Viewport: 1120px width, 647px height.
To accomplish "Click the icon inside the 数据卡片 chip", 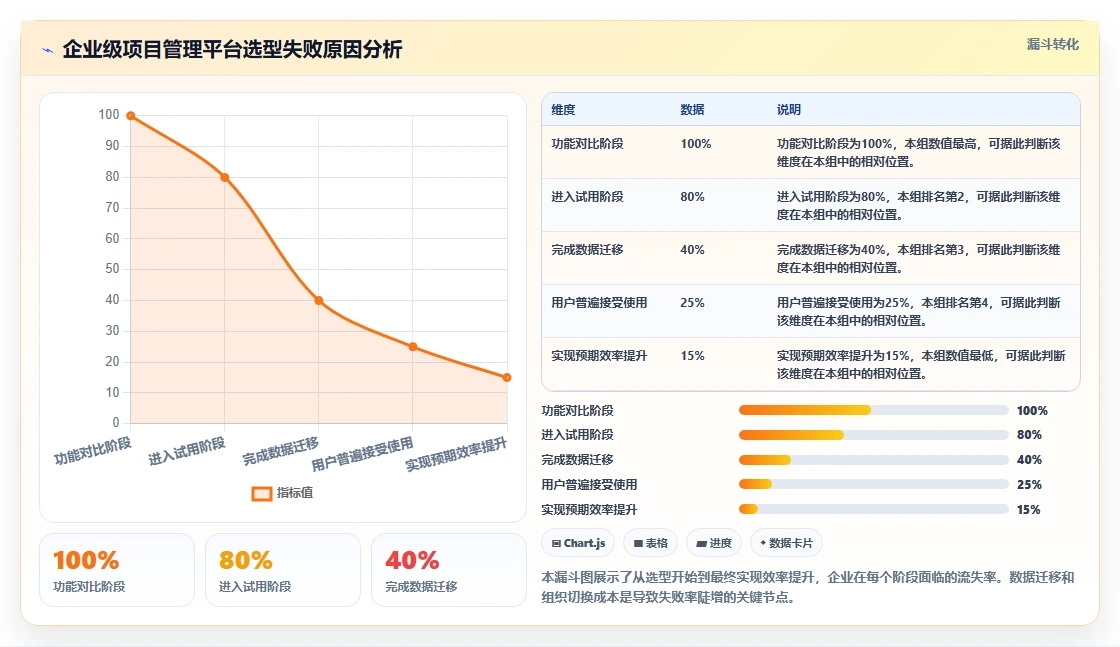I will pyautogui.click(x=763, y=543).
